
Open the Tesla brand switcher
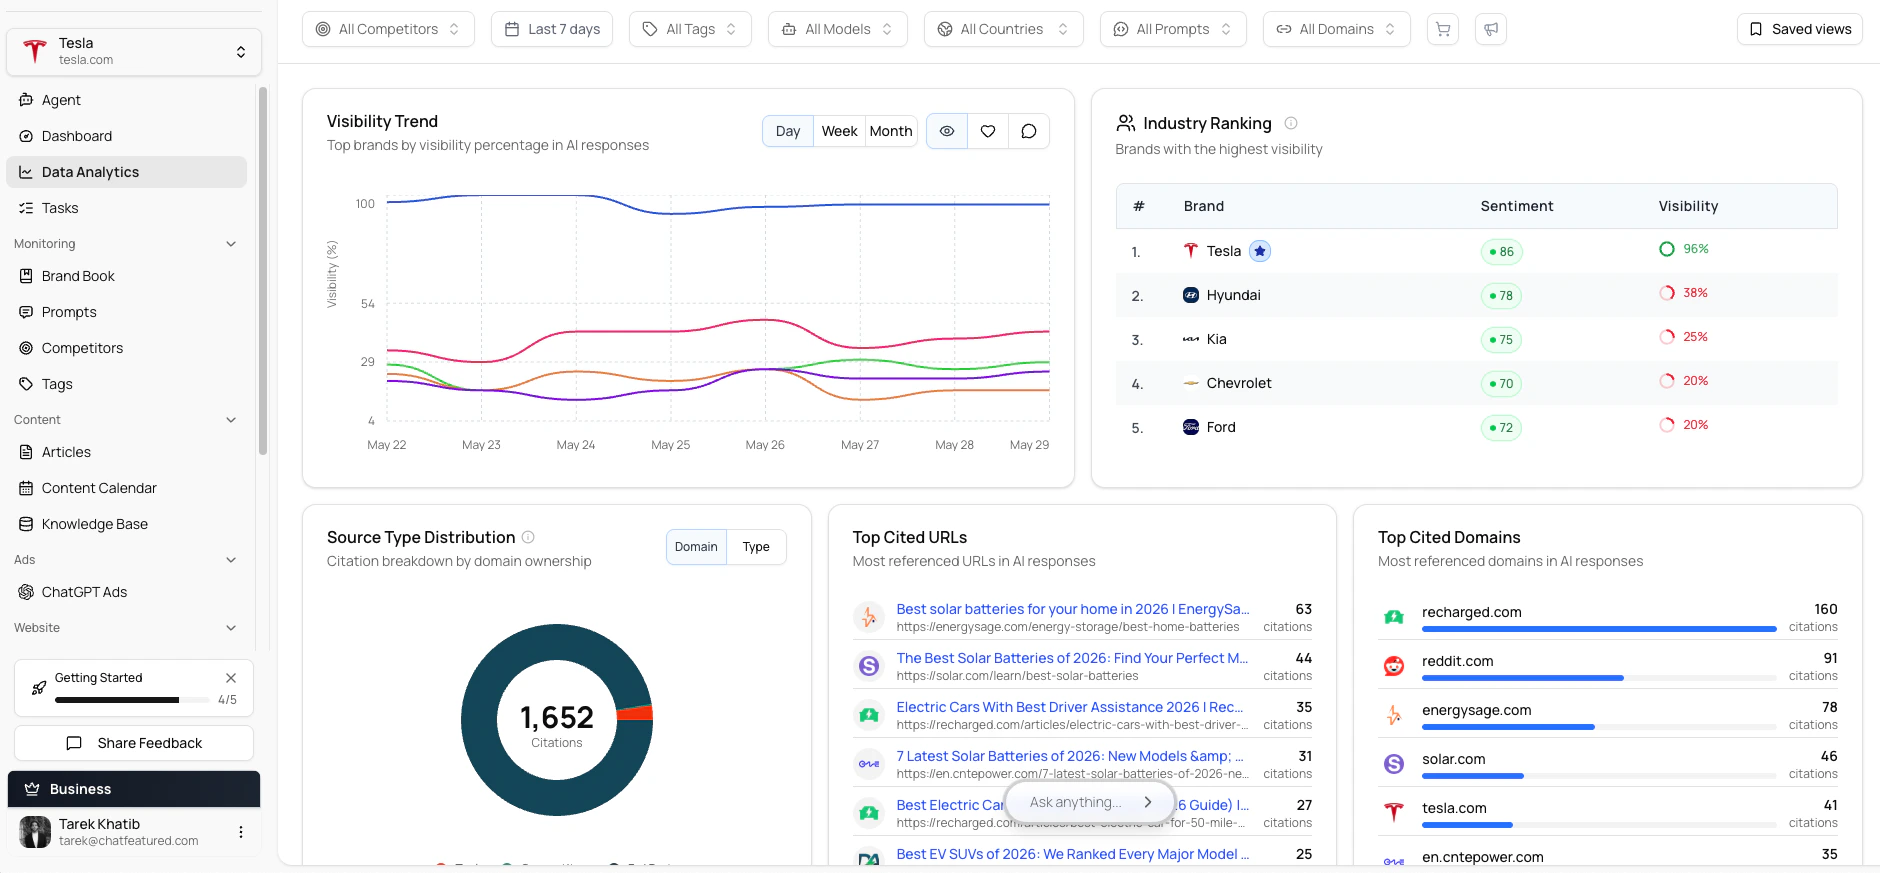pyautogui.click(x=134, y=51)
